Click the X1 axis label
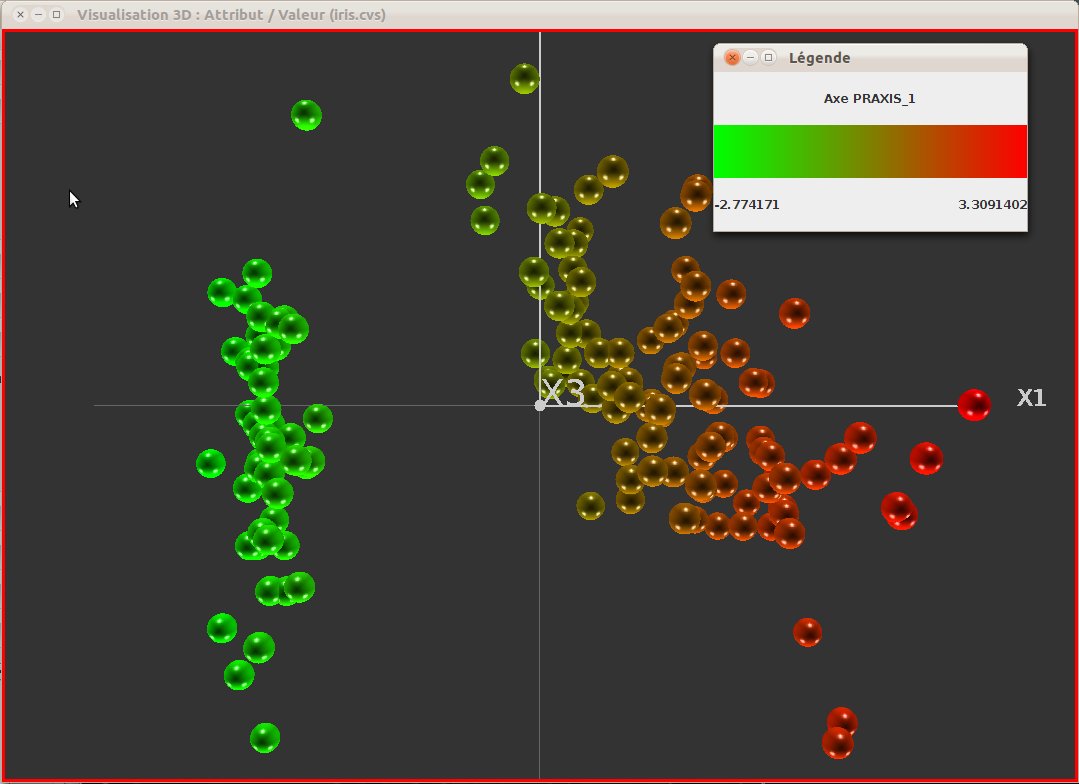The width and height of the screenshot is (1079, 784). point(1031,398)
